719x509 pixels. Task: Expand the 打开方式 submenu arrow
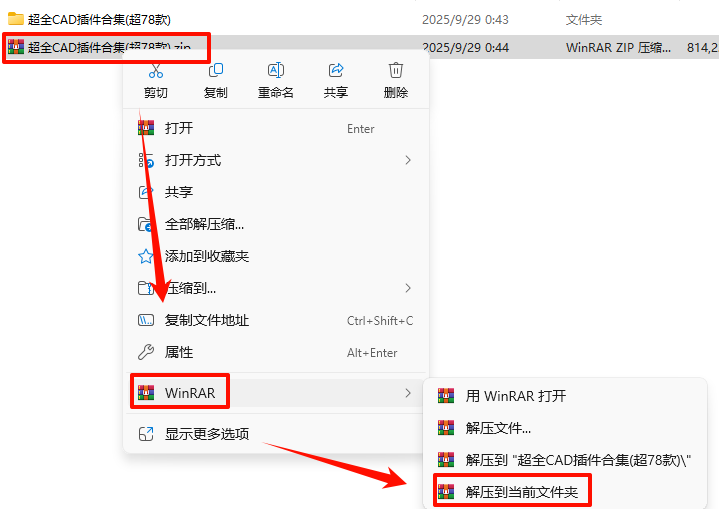coord(408,160)
